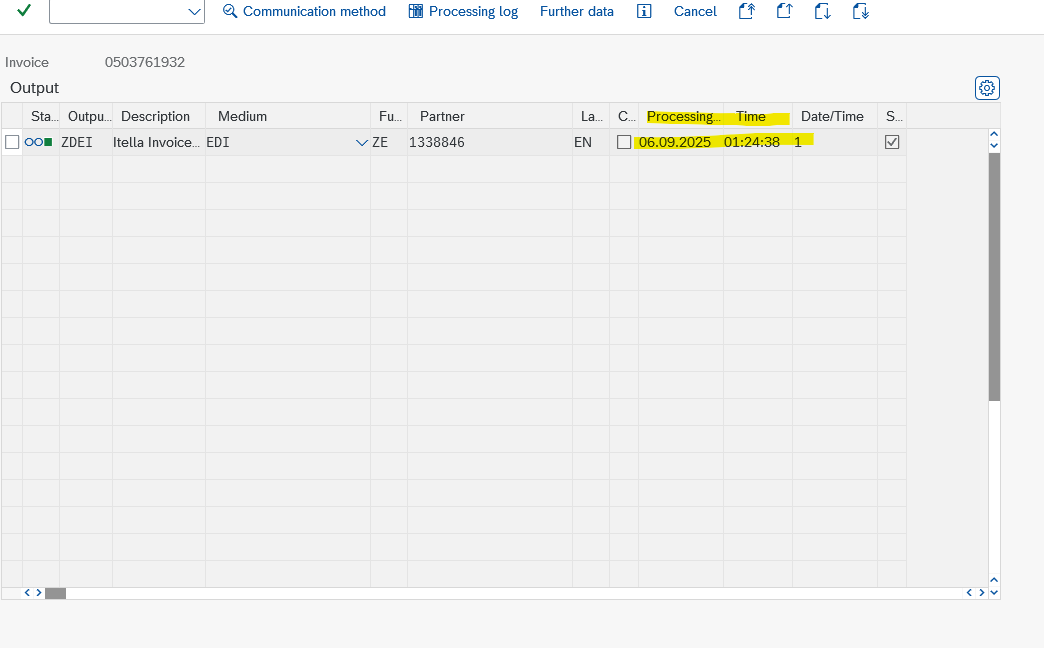
Task: Click the first page icon
Action: click(746, 11)
